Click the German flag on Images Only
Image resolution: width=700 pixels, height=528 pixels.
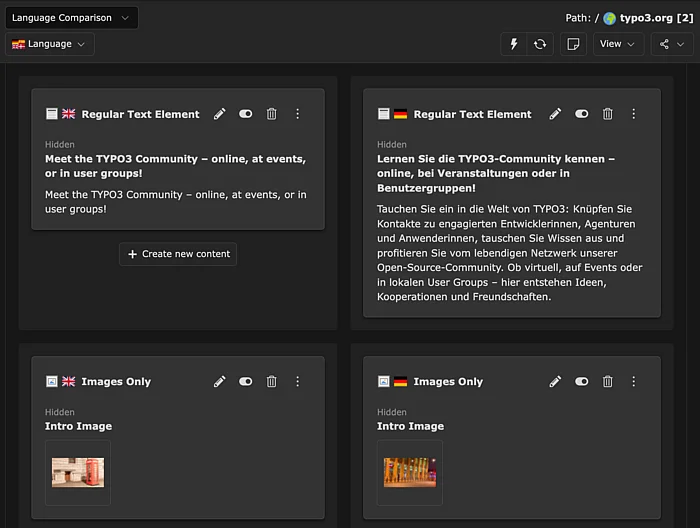click(x=400, y=382)
